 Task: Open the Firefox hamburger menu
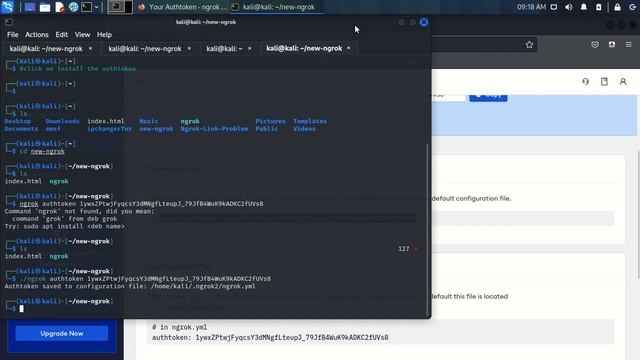tap(629, 44)
